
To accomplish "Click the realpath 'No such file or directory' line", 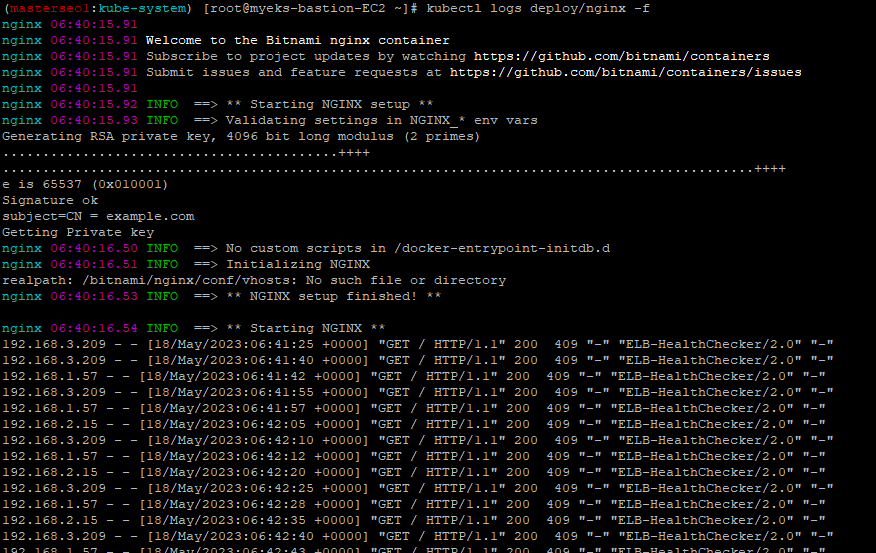I will click(x=254, y=280).
